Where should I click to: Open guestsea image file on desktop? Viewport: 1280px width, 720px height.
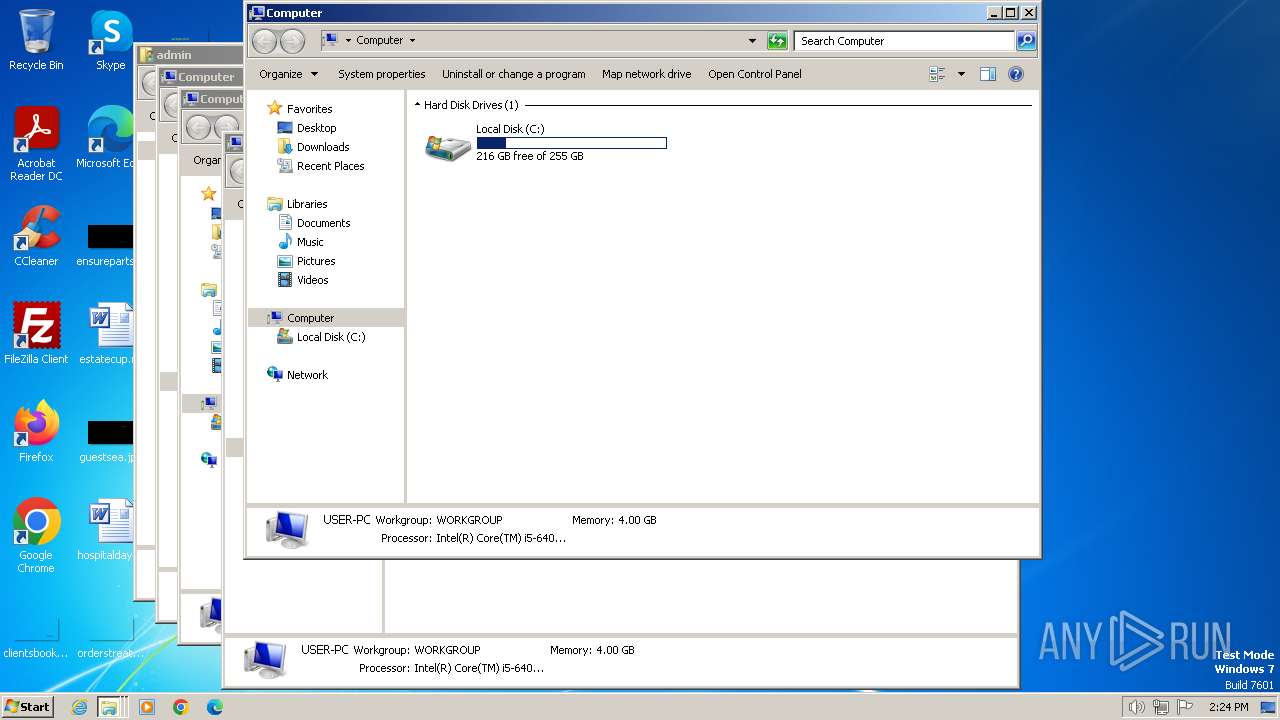[108, 439]
